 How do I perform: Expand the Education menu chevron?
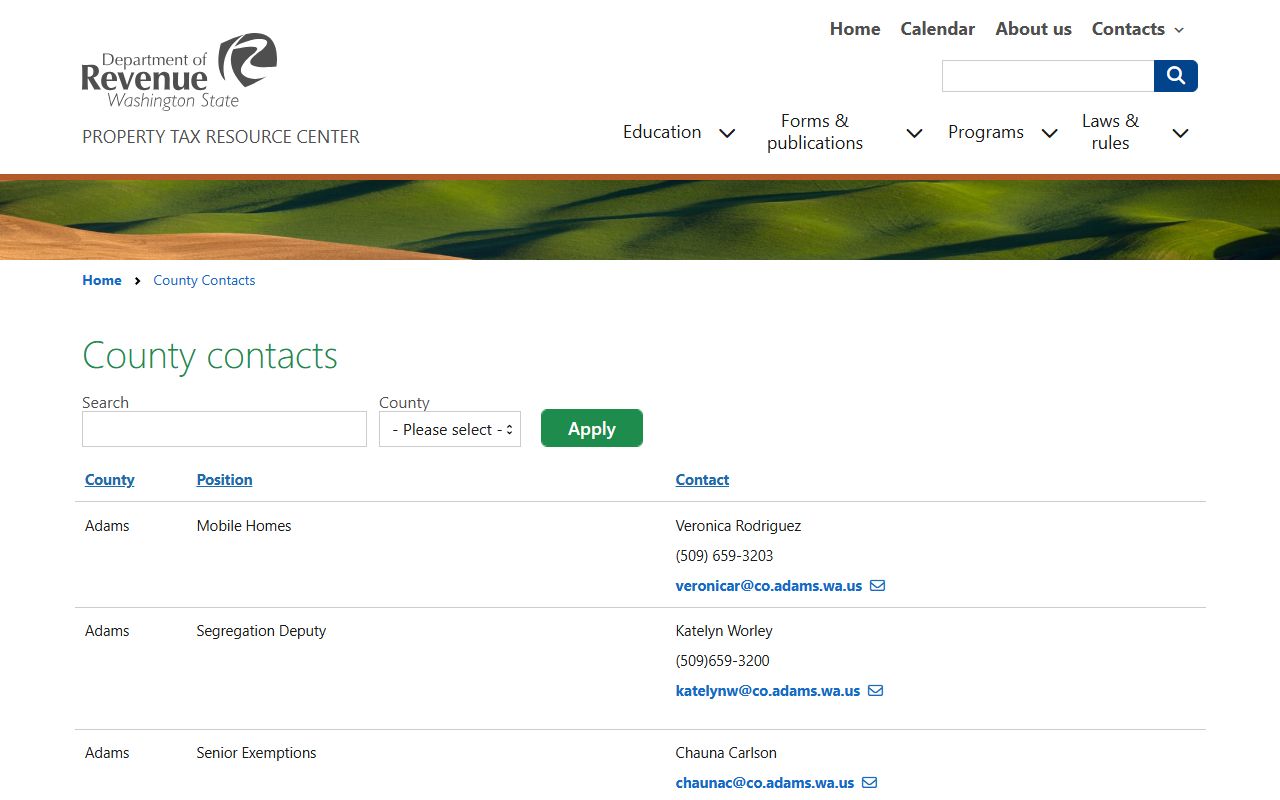pyautogui.click(x=727, y=133)
